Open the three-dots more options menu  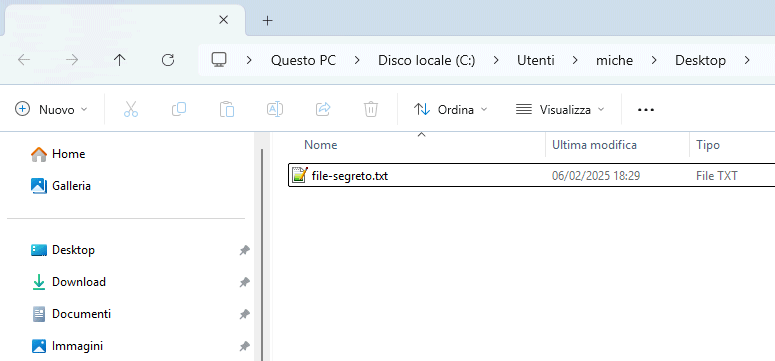(646, 110)
